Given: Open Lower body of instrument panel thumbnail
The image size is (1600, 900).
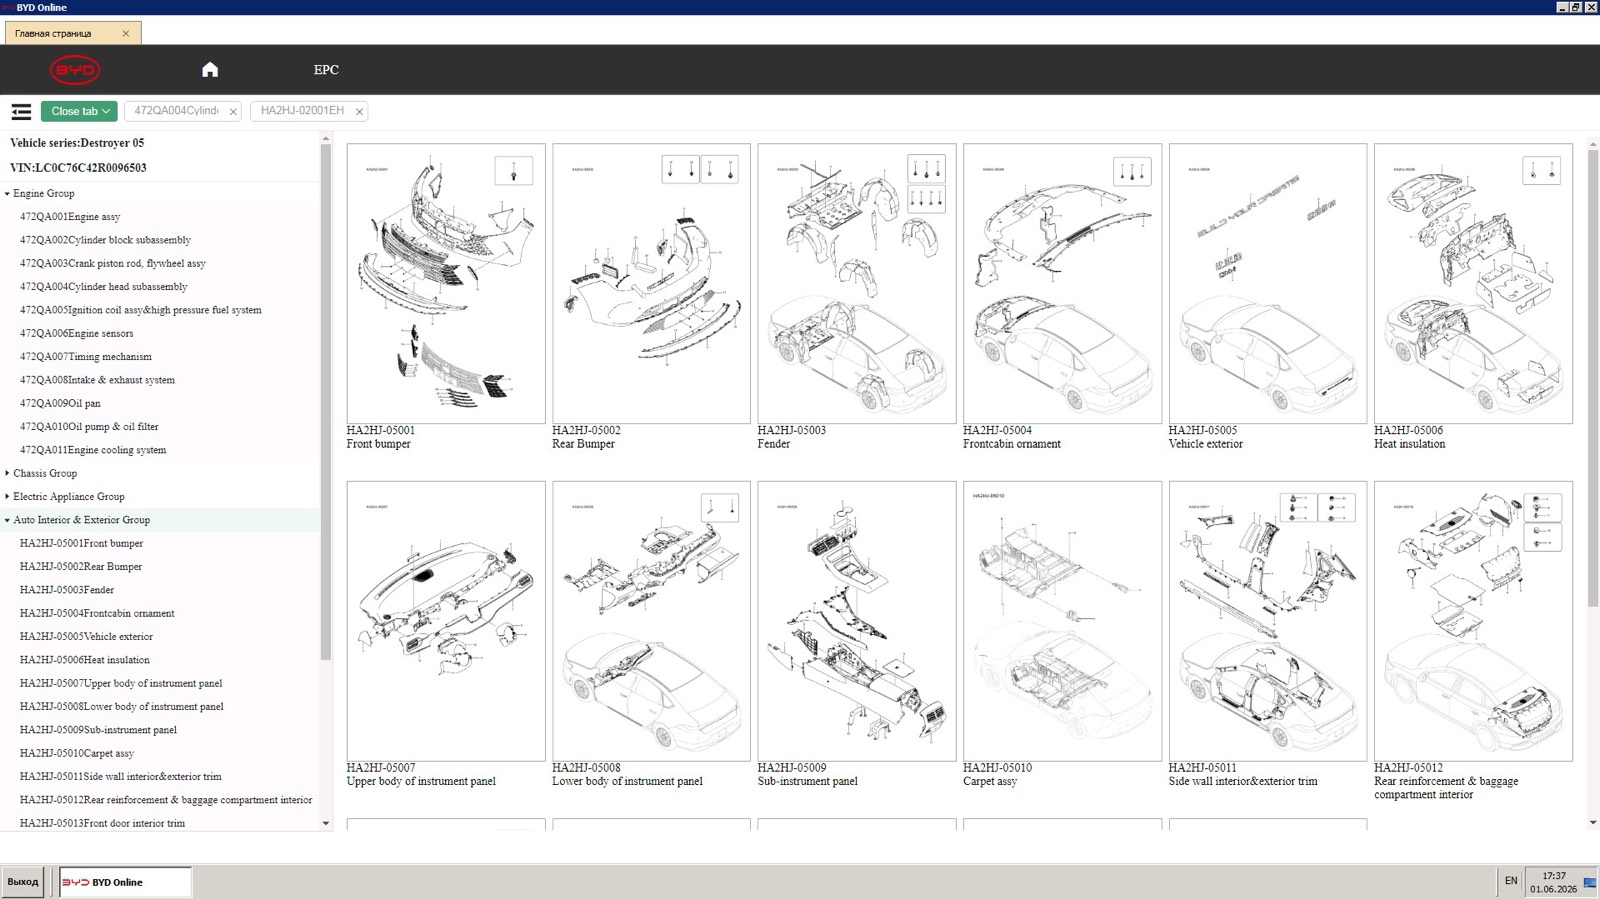Looking at the screenshot, I should coord(651,621).
